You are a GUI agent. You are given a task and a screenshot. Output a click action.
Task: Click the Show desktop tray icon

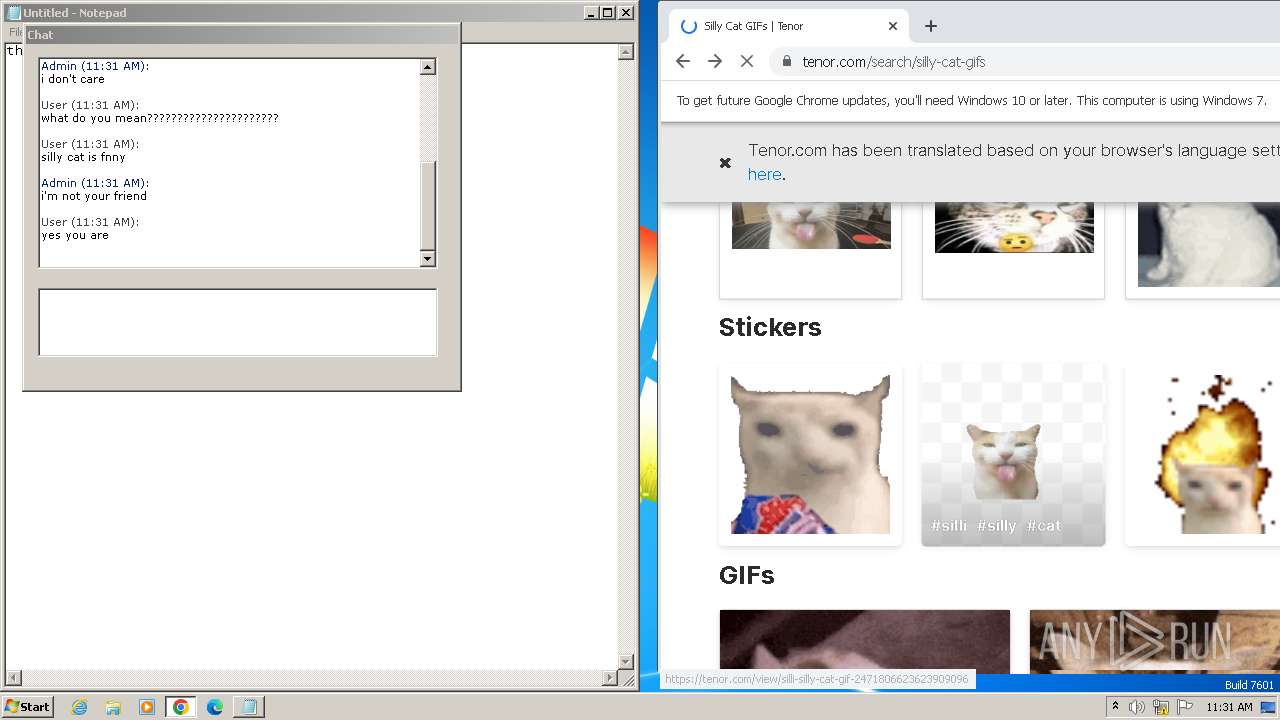tap(1268, 707)
